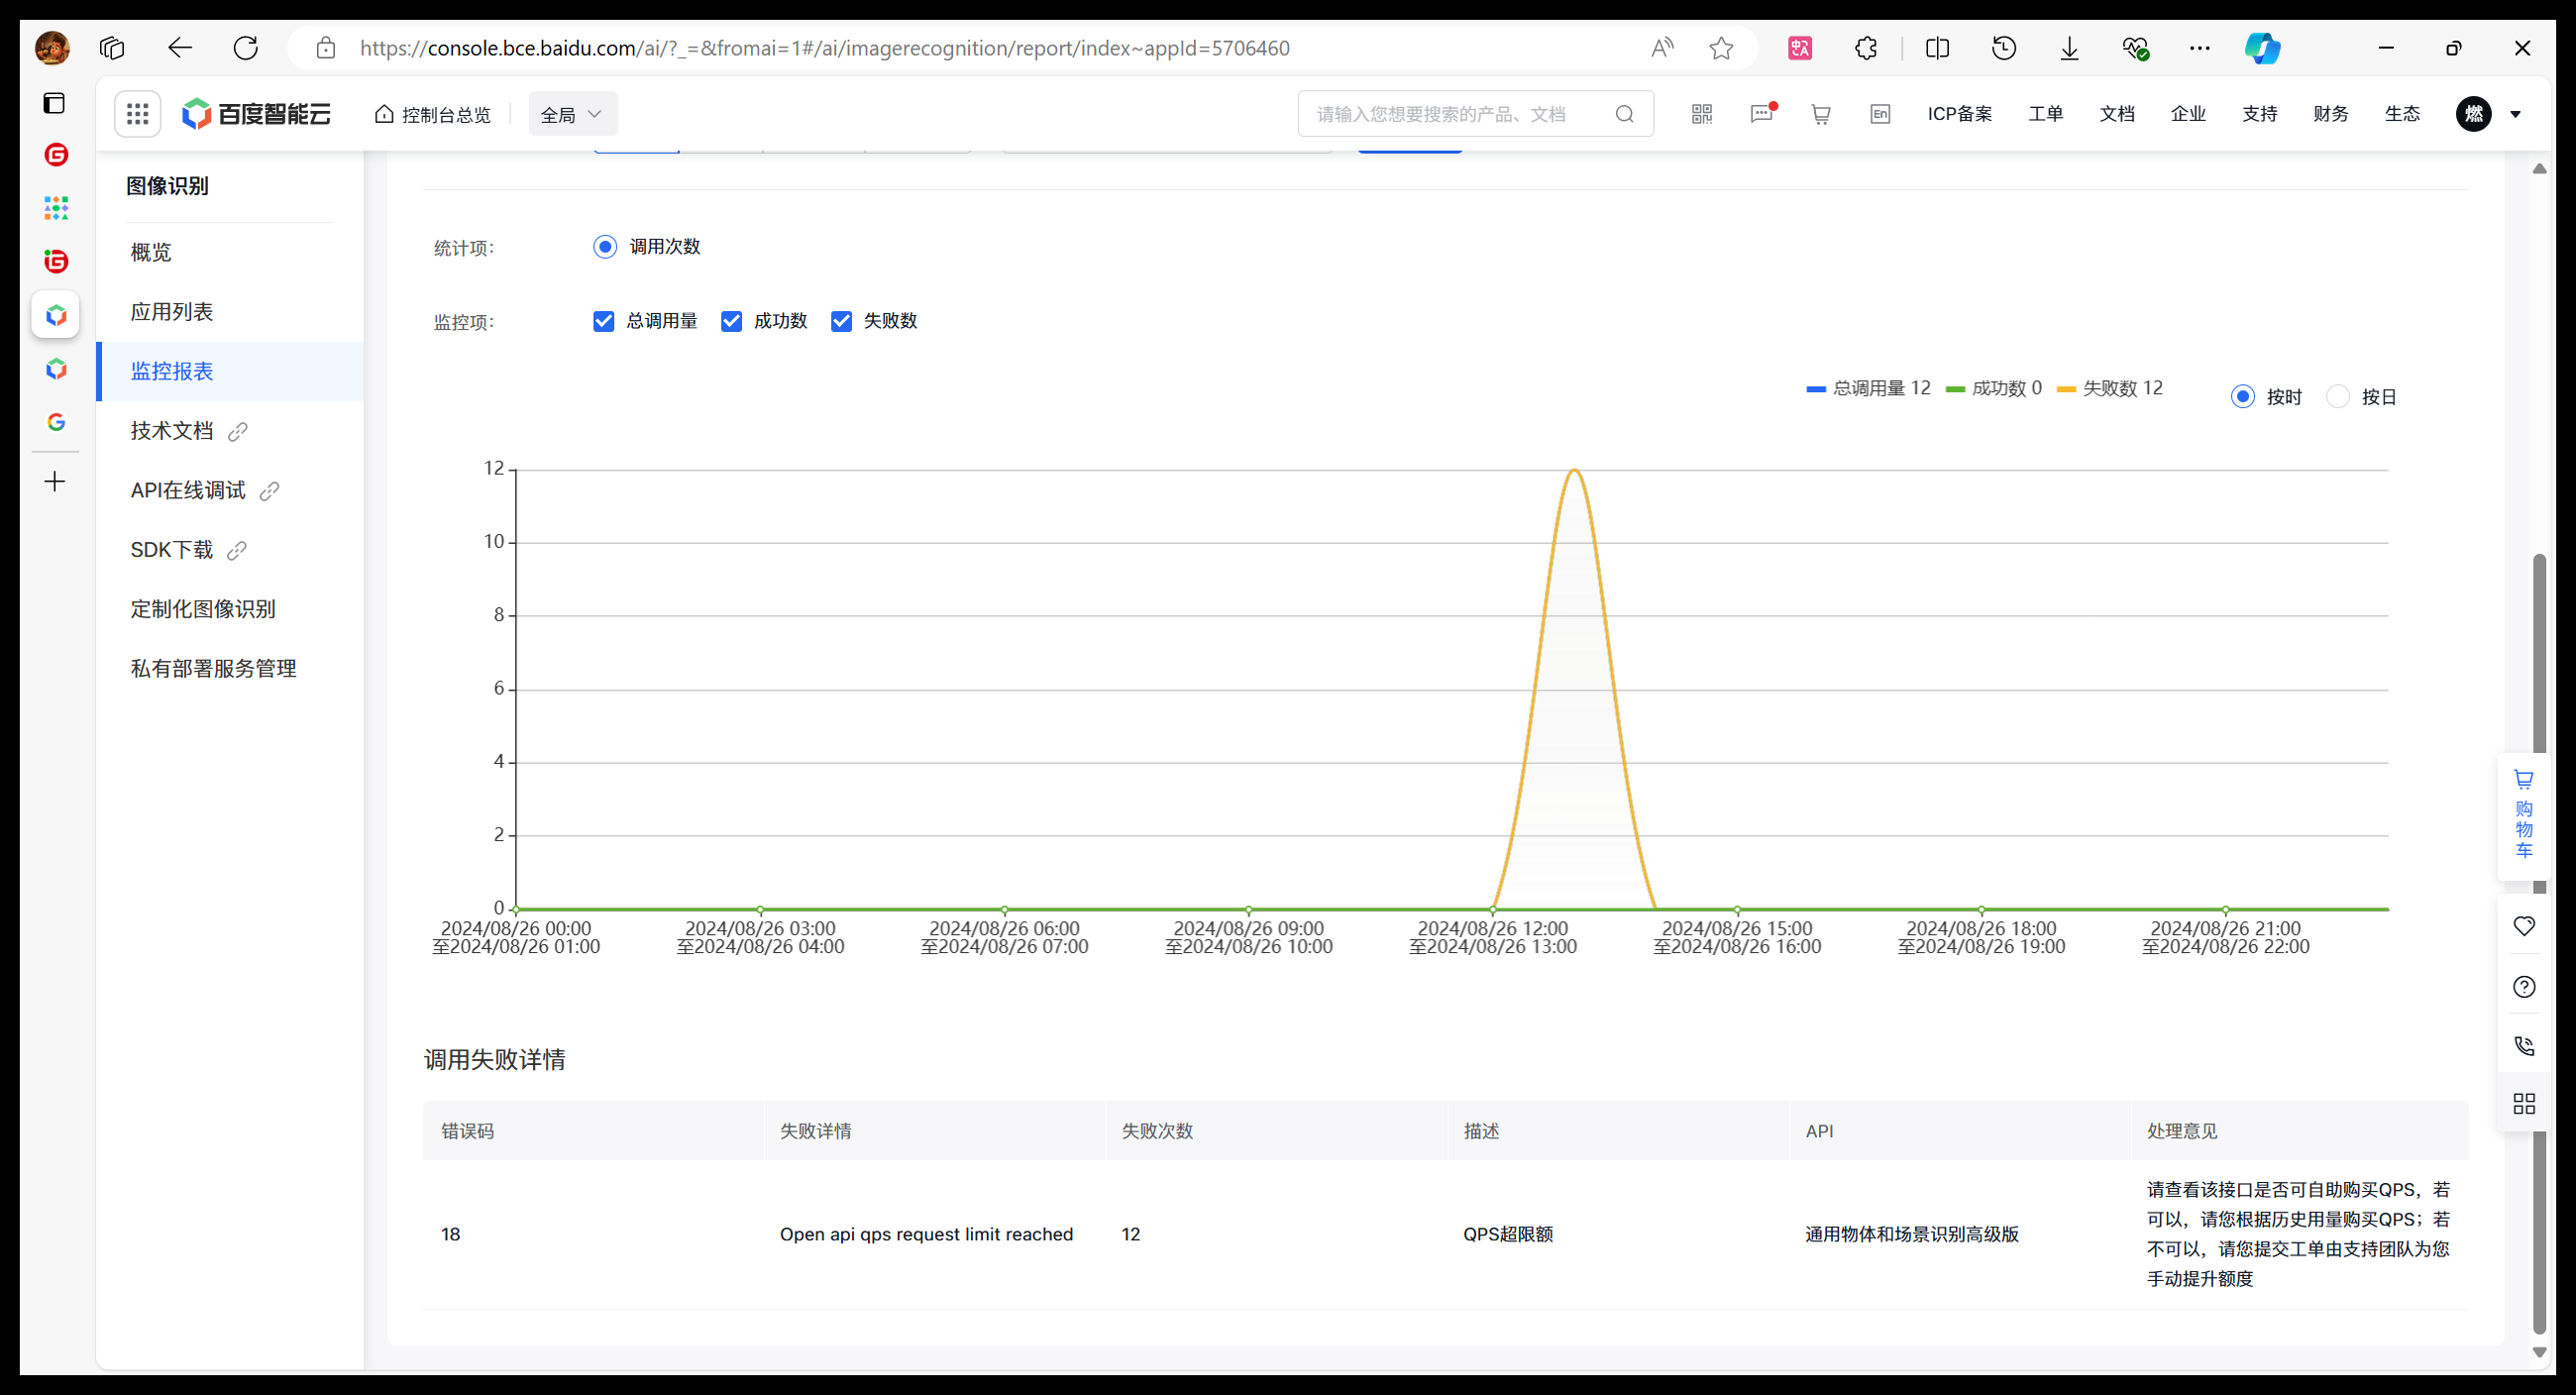This screenshot has height=1395, width=2576.
Task: Open the ICP备案 header link
Action: (1959, 114)
